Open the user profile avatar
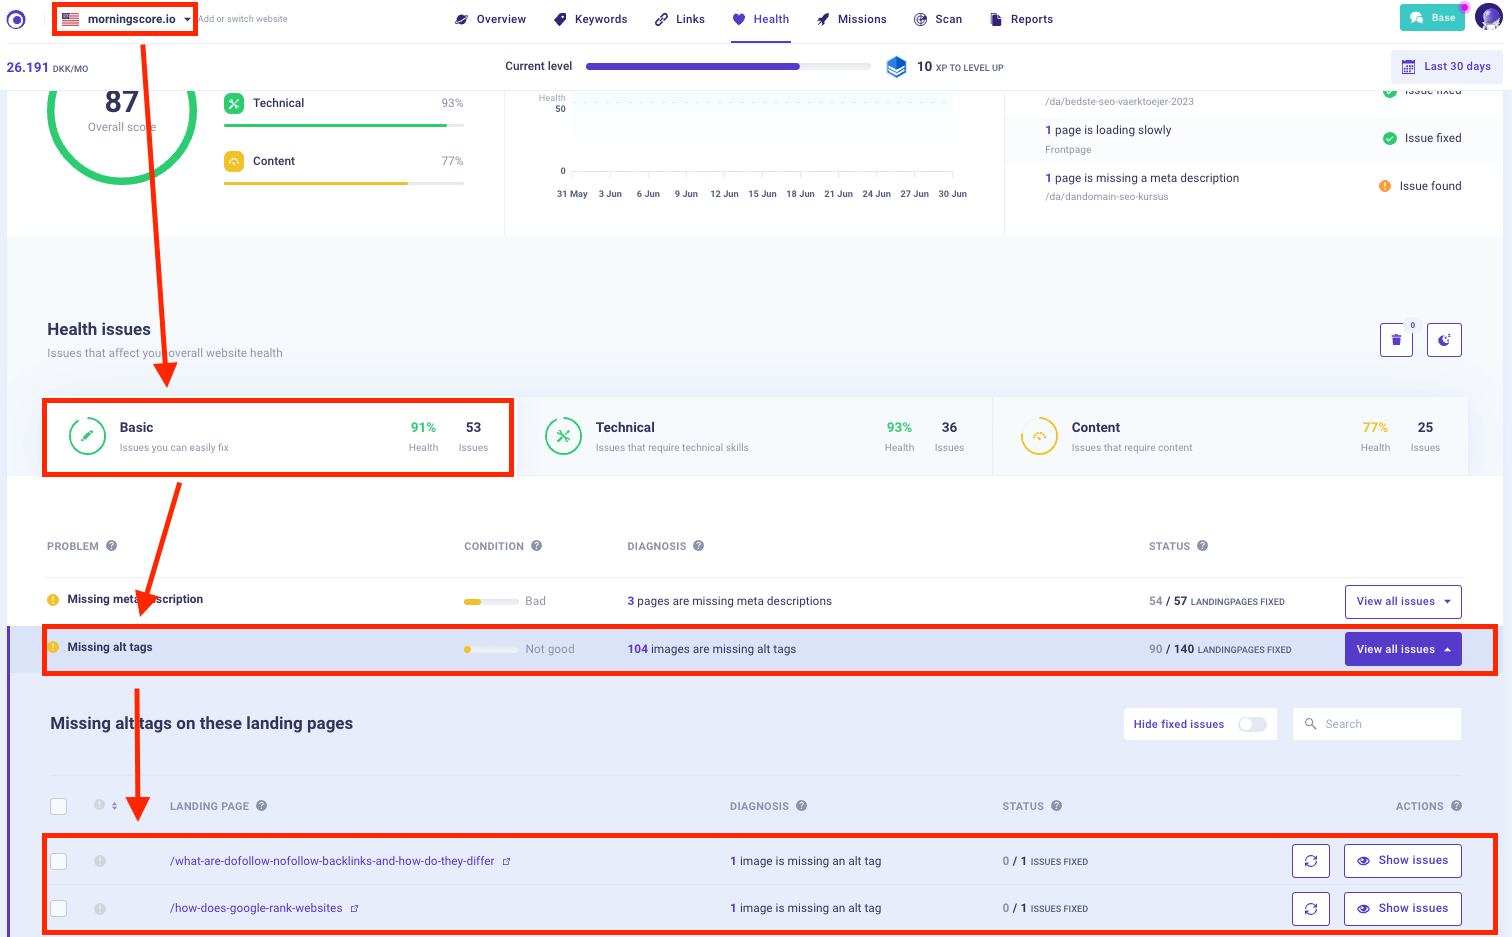 click(1489, 17)
